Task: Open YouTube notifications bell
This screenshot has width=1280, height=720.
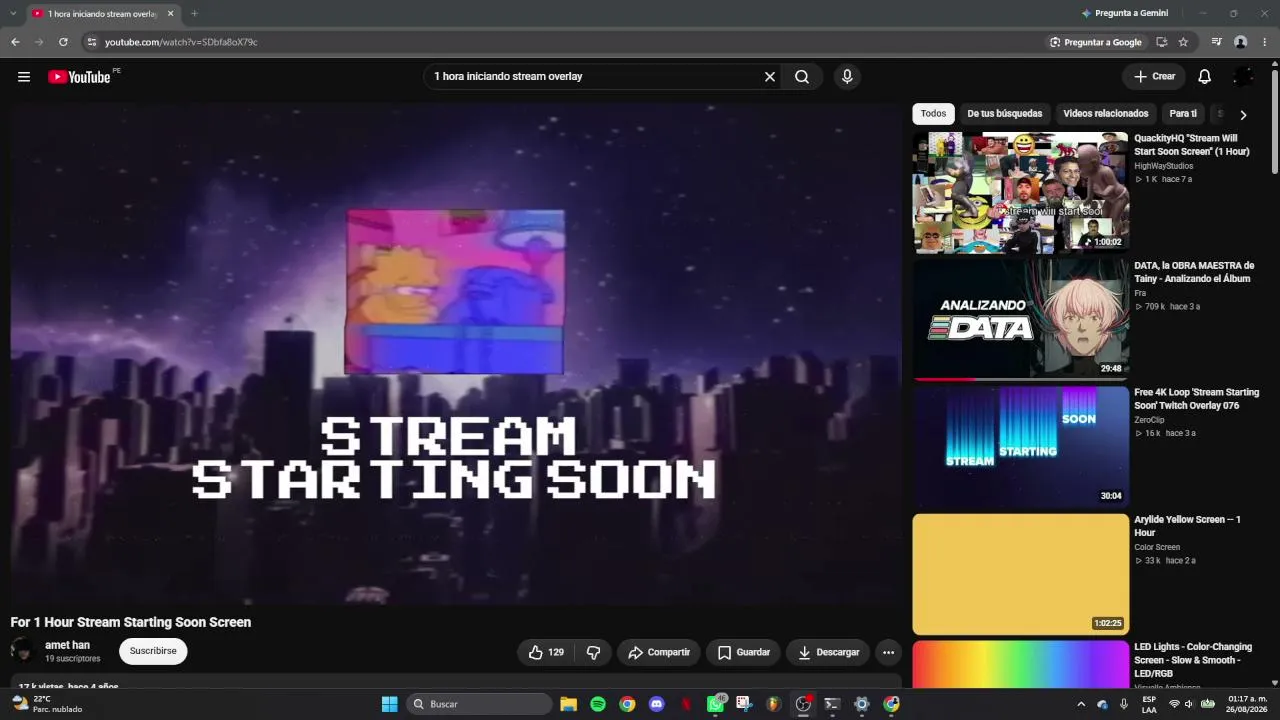Action: click(1205, 77)
